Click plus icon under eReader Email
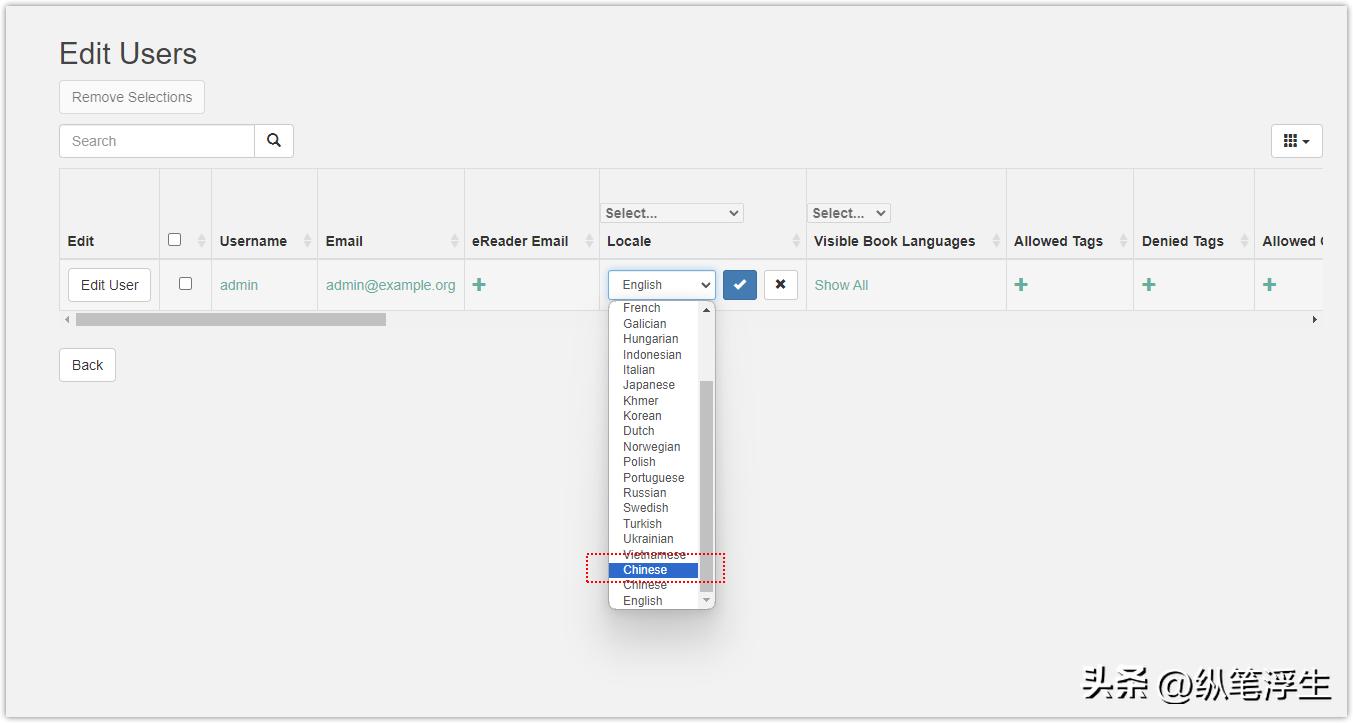 (x=479, y=285)
